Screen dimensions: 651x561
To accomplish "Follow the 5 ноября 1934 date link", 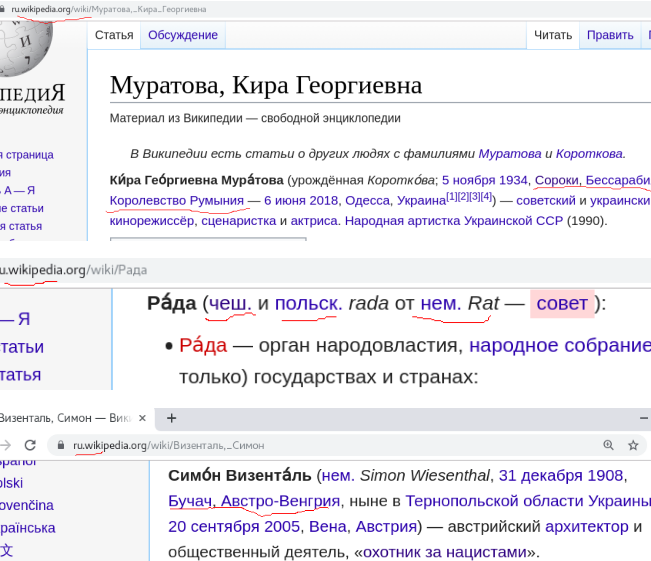I will tap(485, 180).
